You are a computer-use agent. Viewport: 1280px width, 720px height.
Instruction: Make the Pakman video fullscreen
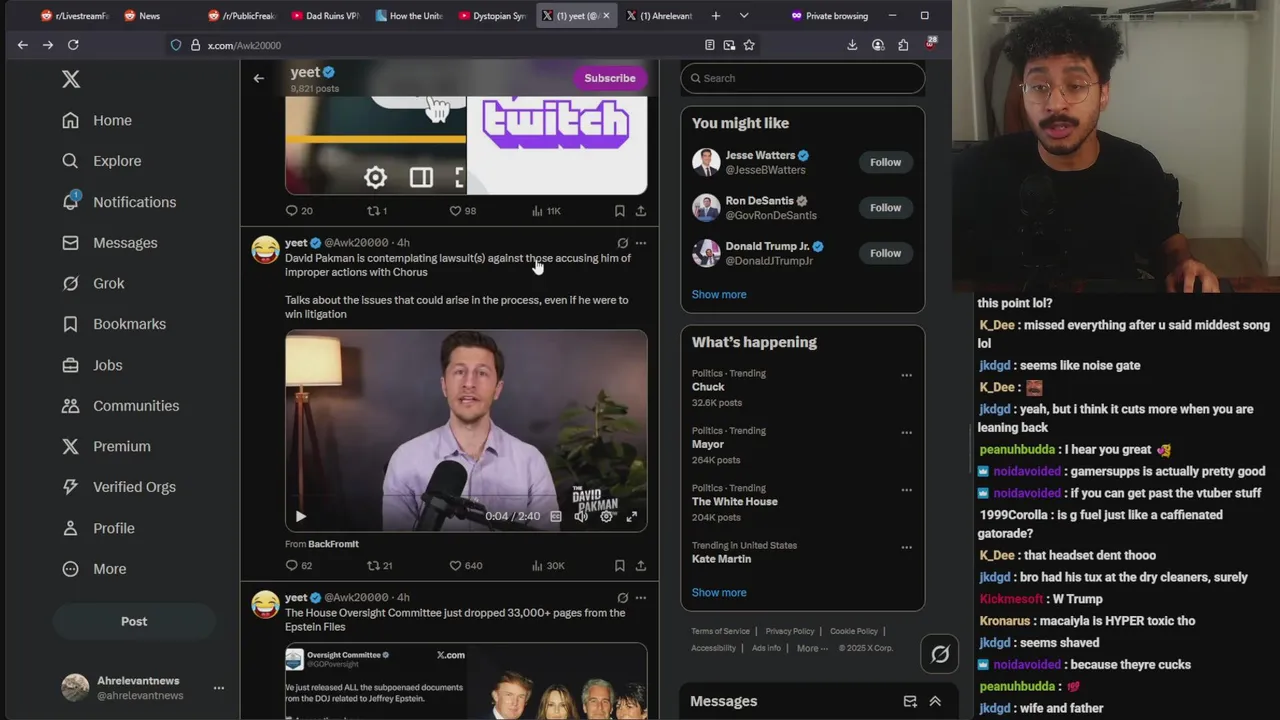coord(631,516)
